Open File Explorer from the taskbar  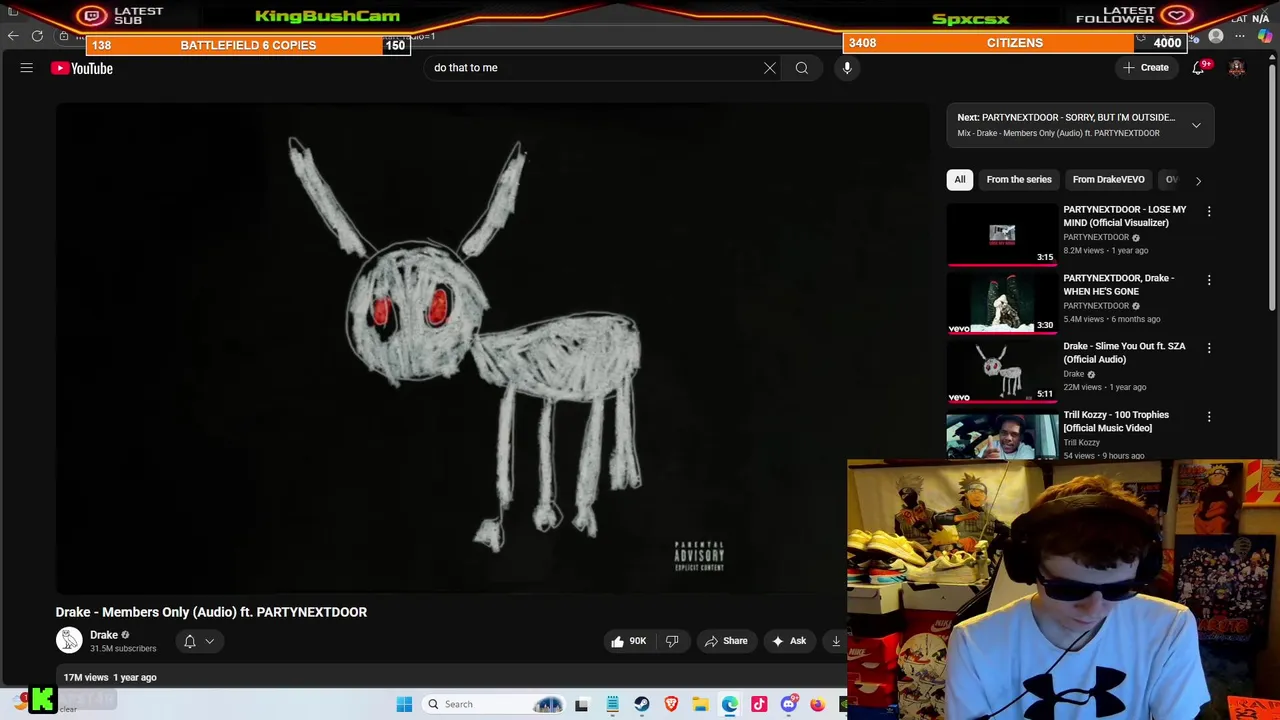700,704
